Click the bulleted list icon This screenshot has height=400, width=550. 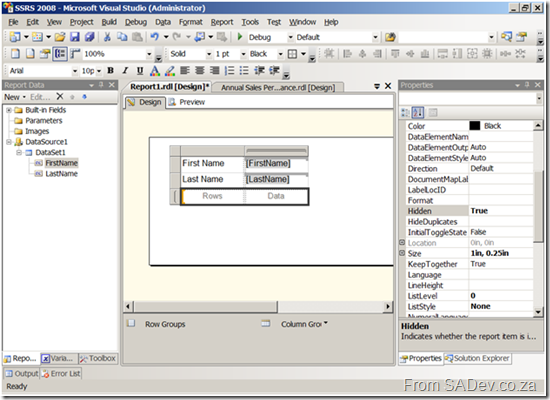(x=244, y=71)
